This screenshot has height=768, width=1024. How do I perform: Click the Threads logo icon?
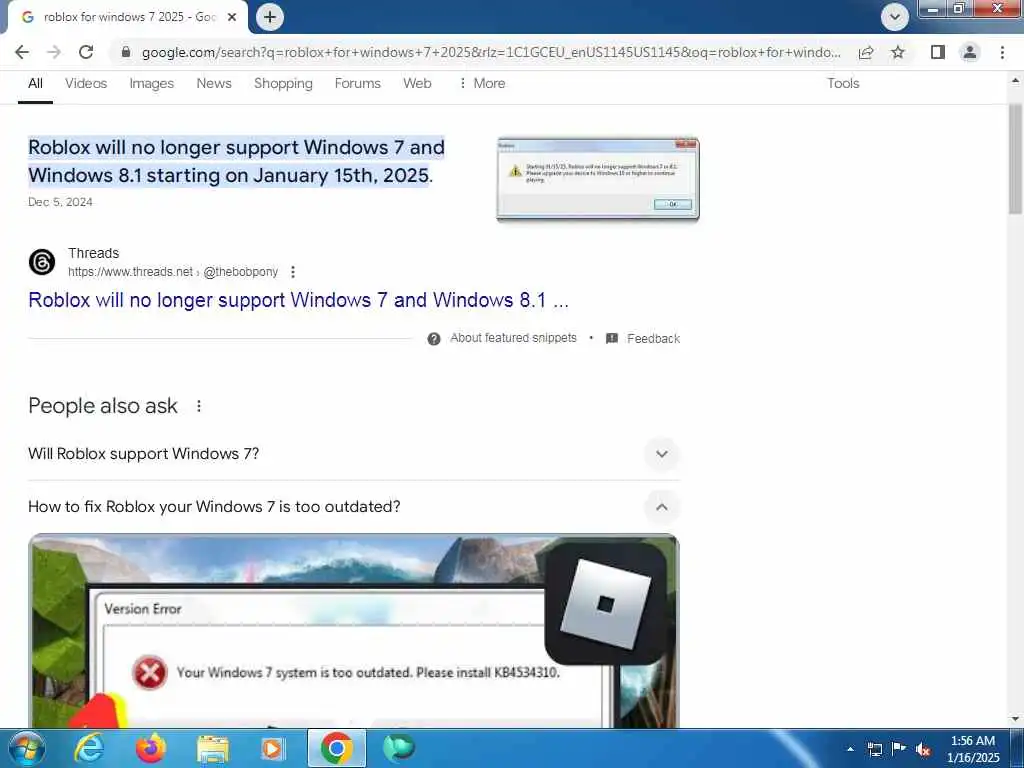42,262
